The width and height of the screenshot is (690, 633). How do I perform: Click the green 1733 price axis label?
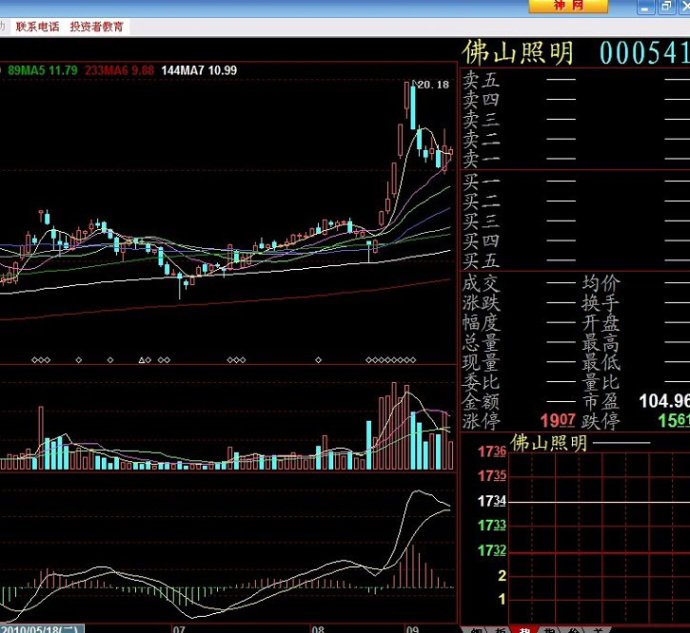tap(492, 526)
